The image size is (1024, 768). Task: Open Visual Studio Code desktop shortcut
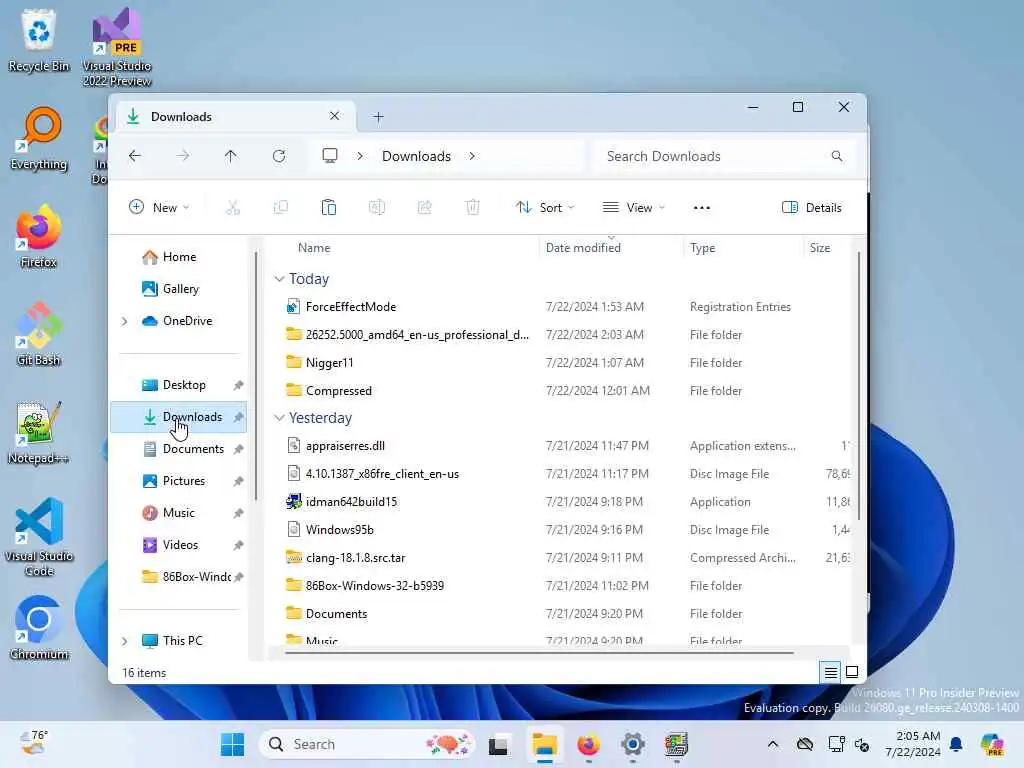pyautogui.click(x=39, y=537)
